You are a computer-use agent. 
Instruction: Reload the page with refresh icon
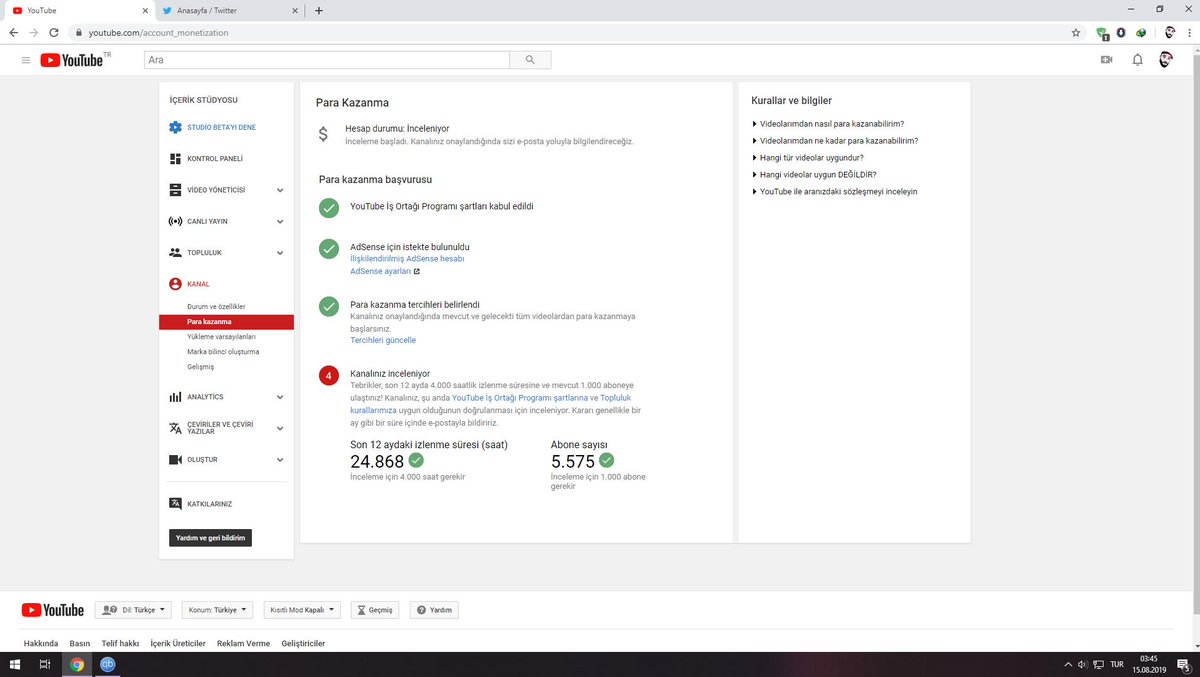(55, 32)
